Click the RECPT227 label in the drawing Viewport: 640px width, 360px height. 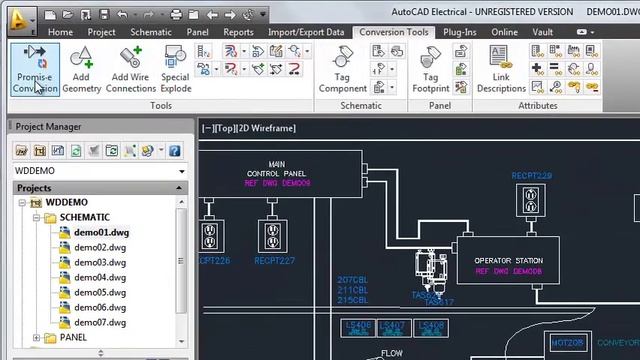(274, 261)
